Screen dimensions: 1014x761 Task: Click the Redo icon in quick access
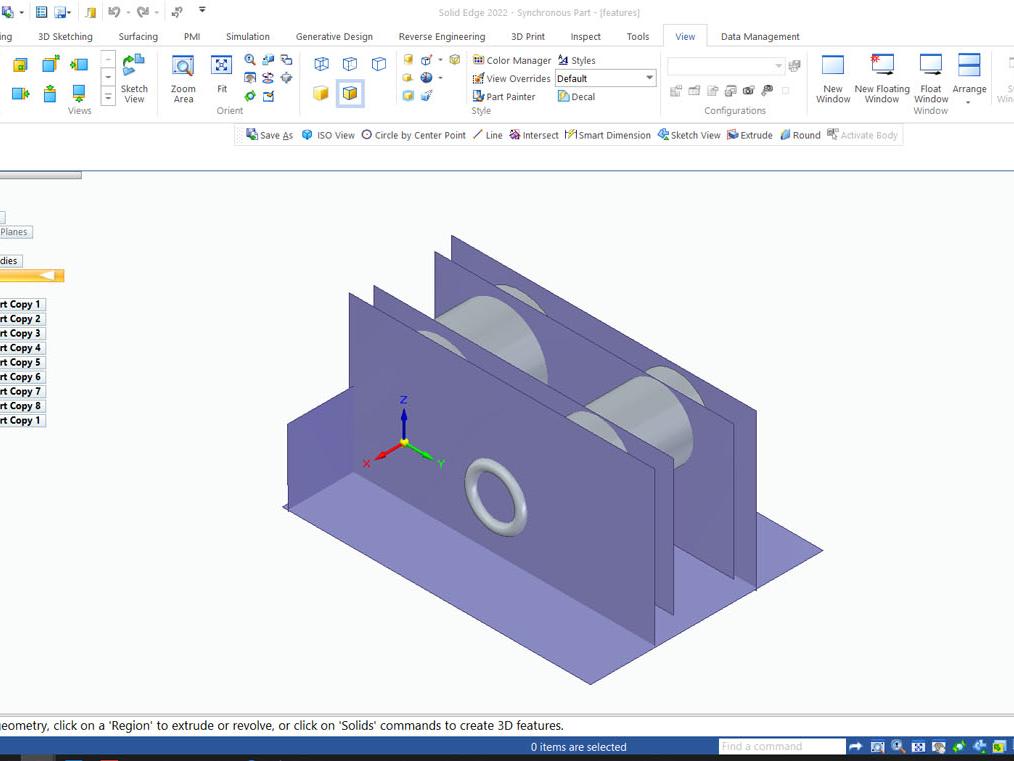click(143, 12)
